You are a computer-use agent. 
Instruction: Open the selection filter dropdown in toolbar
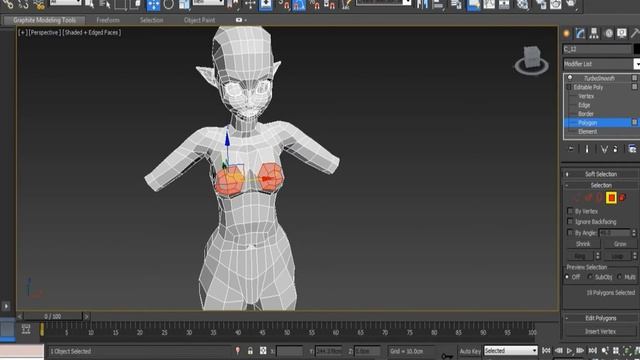(x=66, y=2)
